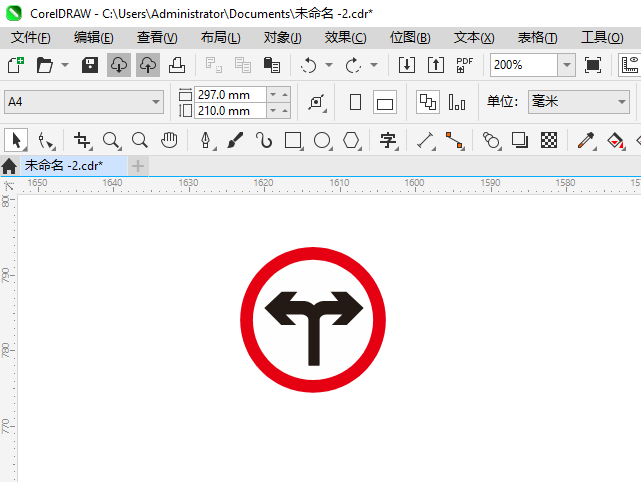Click the Print icon
The image size is (641, 482).
click(x=177, y=65)
